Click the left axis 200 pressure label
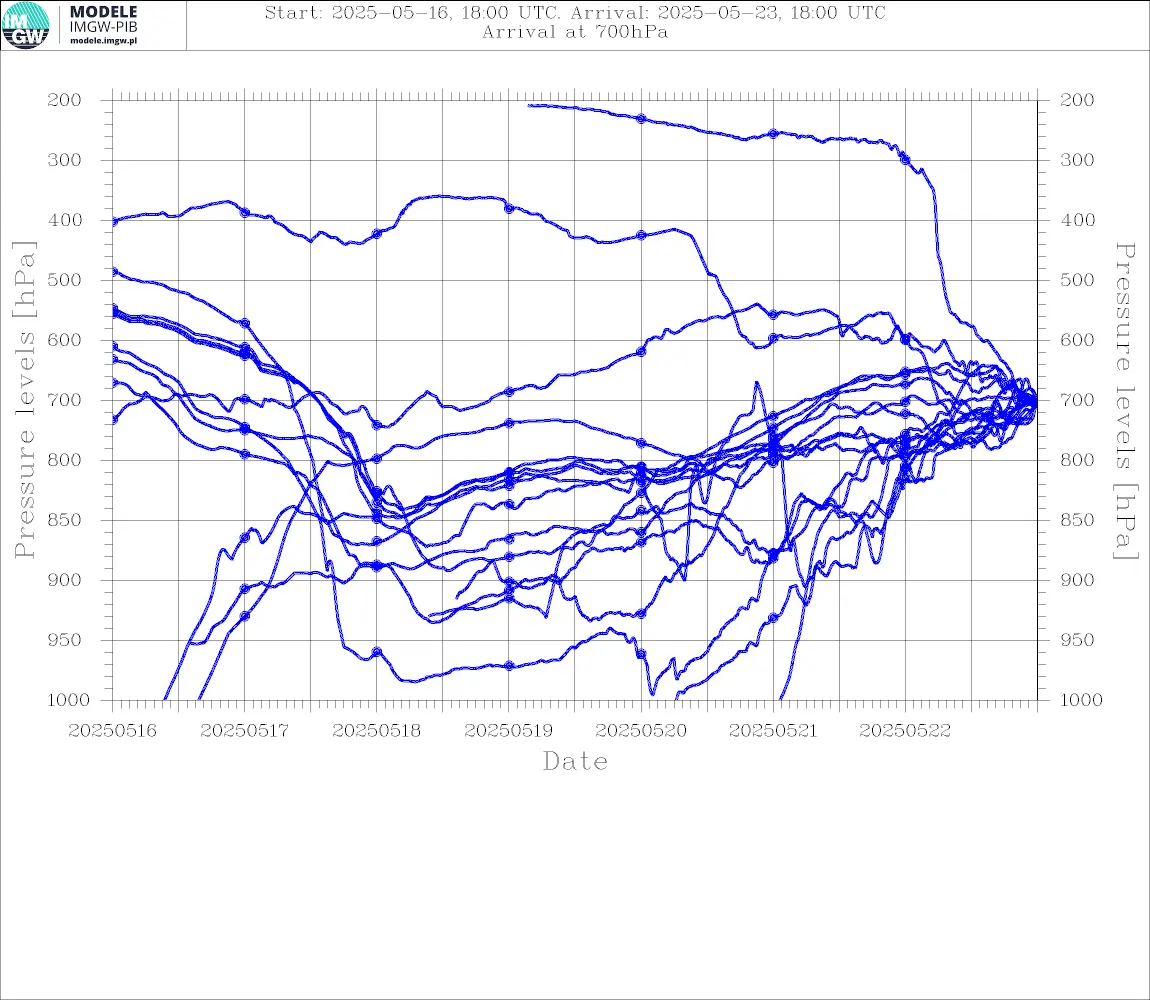This screenshot has width=1150, height=1000. pyautogui.click(x=65, y=100)
